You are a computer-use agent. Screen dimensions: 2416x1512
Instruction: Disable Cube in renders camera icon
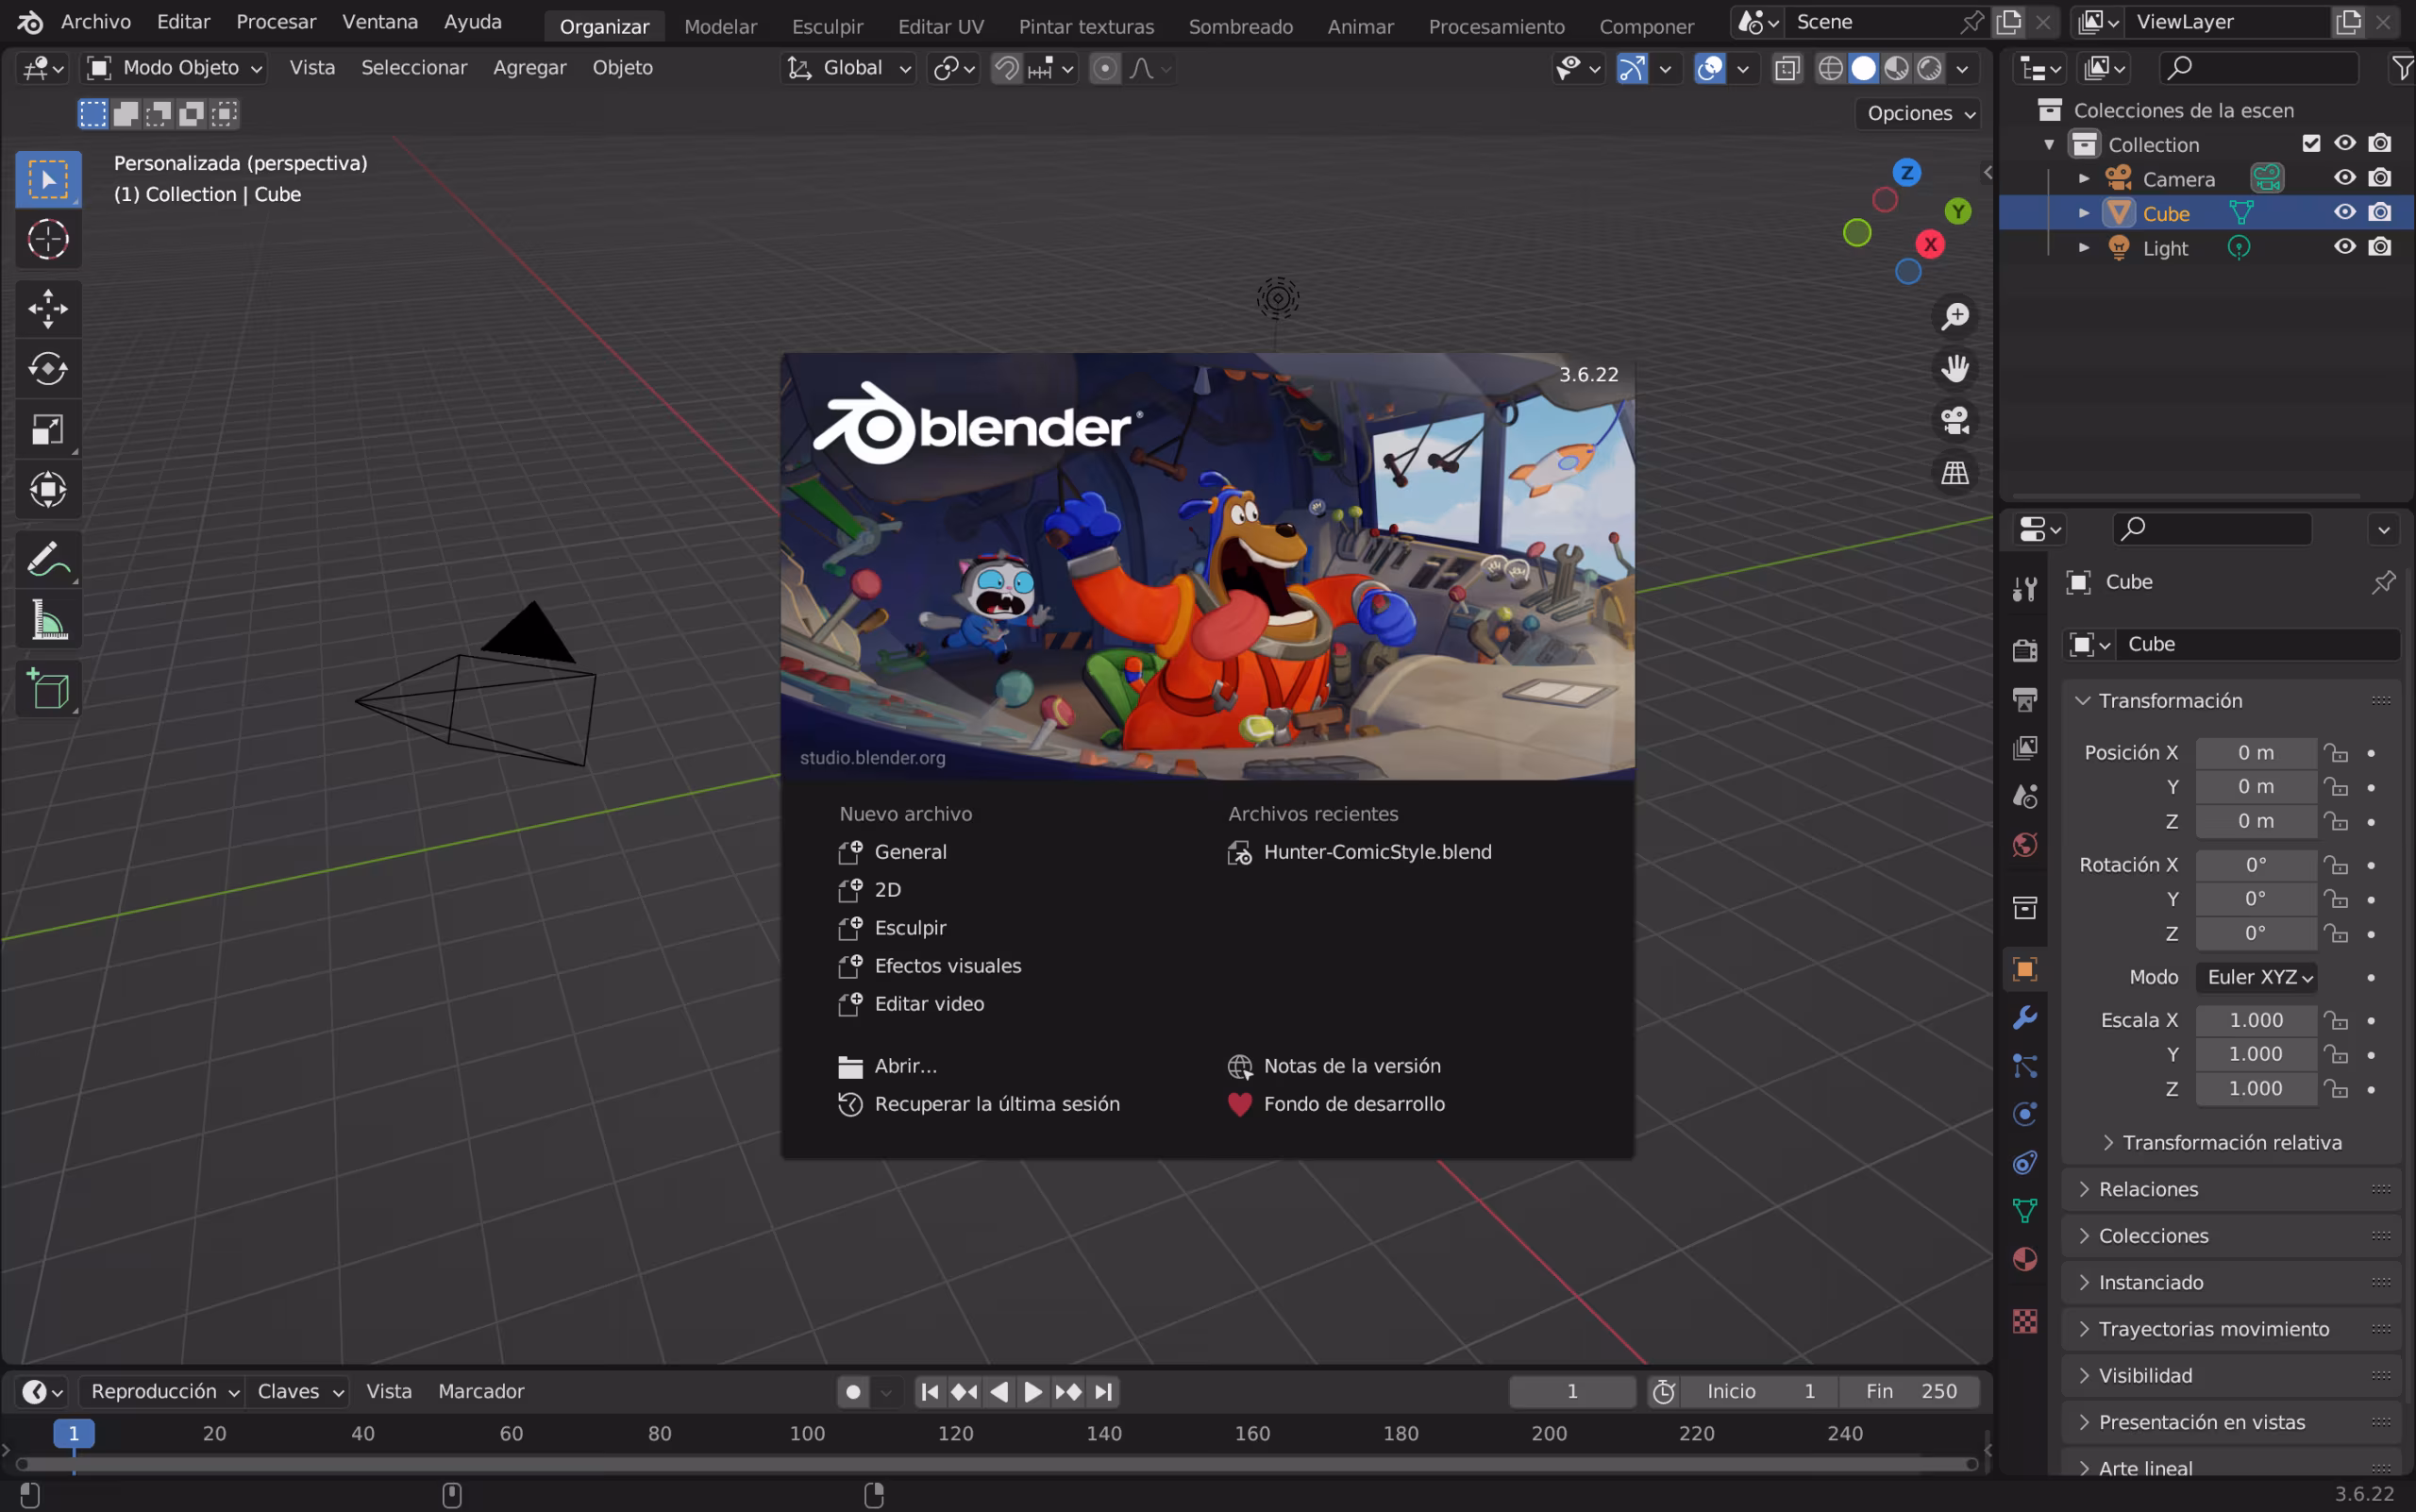coord(2380,212)
